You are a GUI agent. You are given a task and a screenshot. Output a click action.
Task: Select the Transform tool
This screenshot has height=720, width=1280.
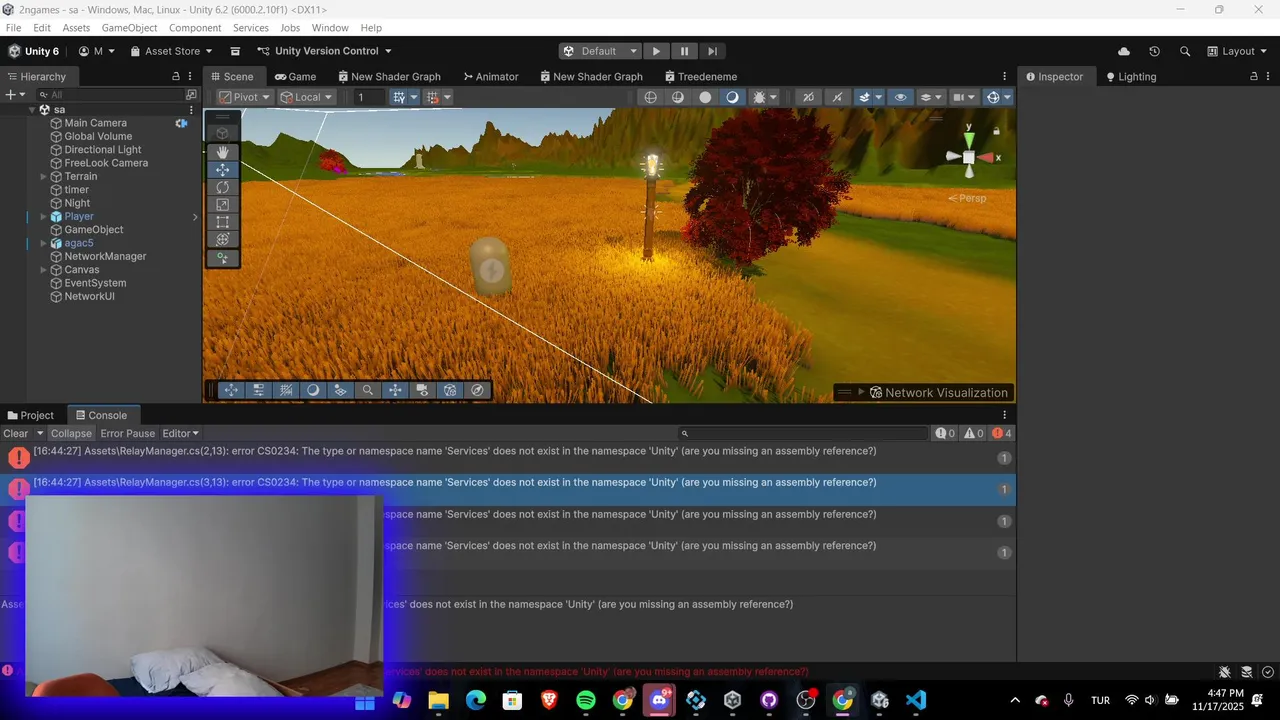click(x=222, y=239)
